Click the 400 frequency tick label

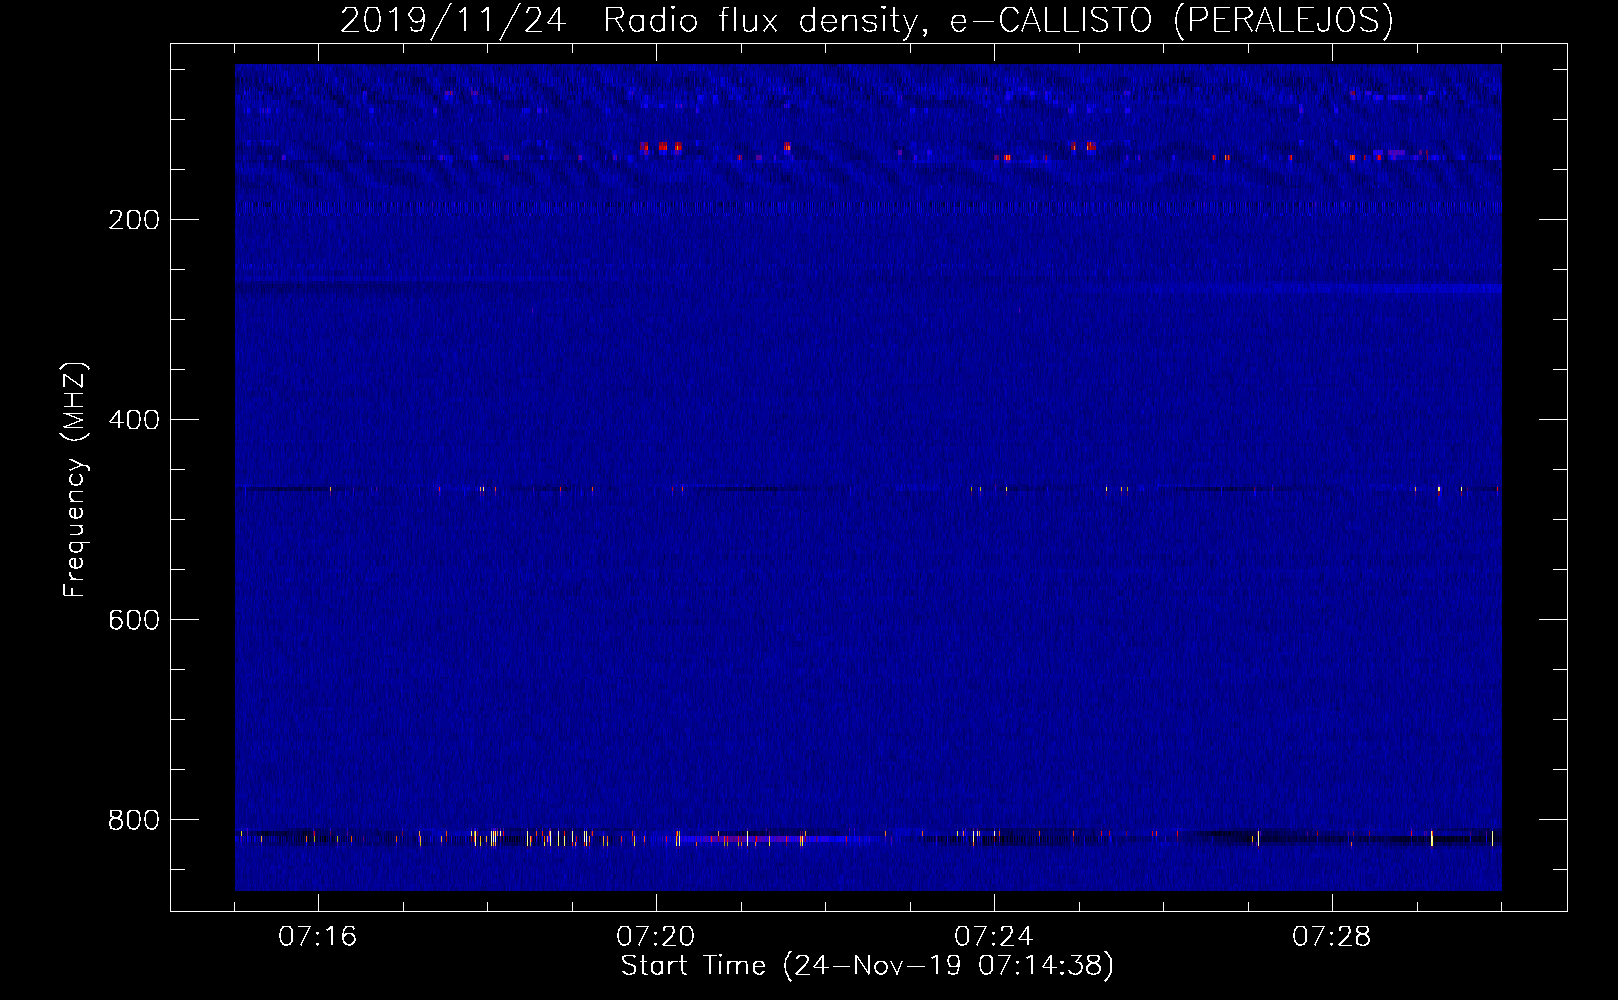tap(134, 420)
